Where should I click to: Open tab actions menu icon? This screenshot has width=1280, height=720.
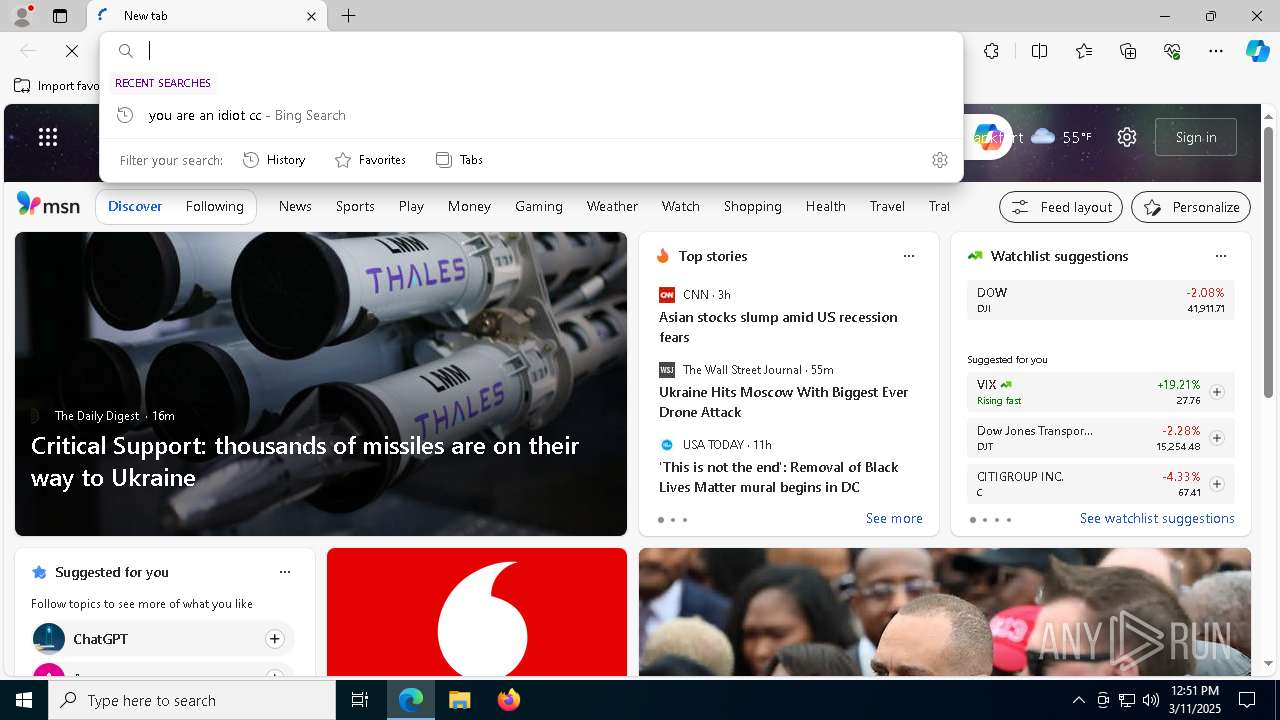[60, 16]
